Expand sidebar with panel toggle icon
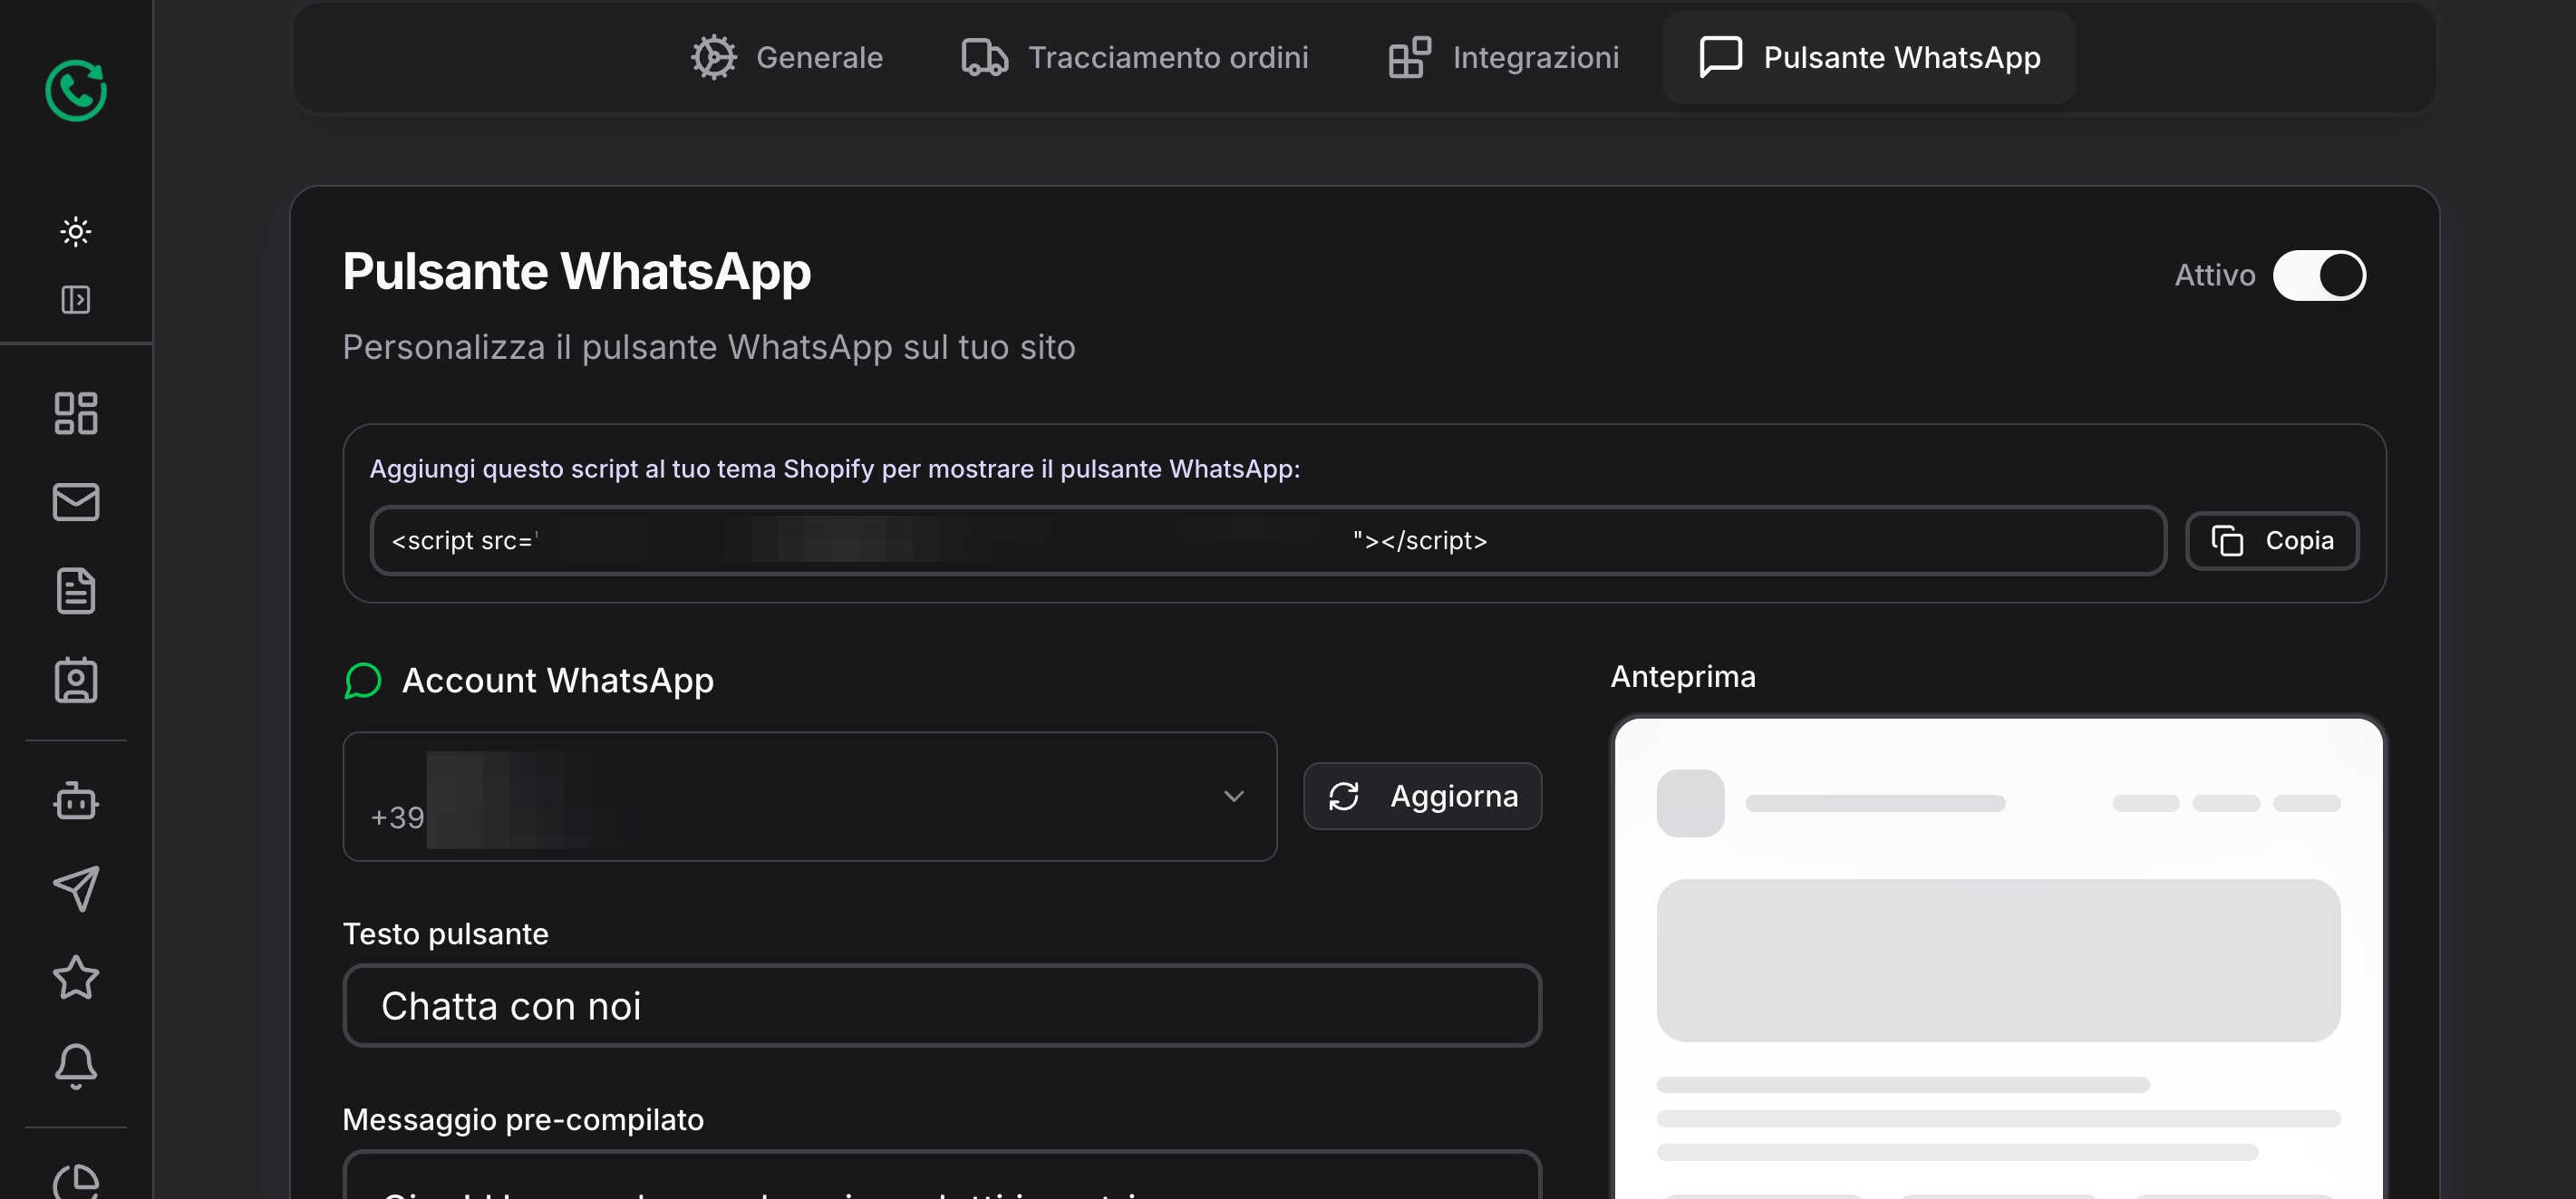2576x1199 pixels. click(76, 300)
